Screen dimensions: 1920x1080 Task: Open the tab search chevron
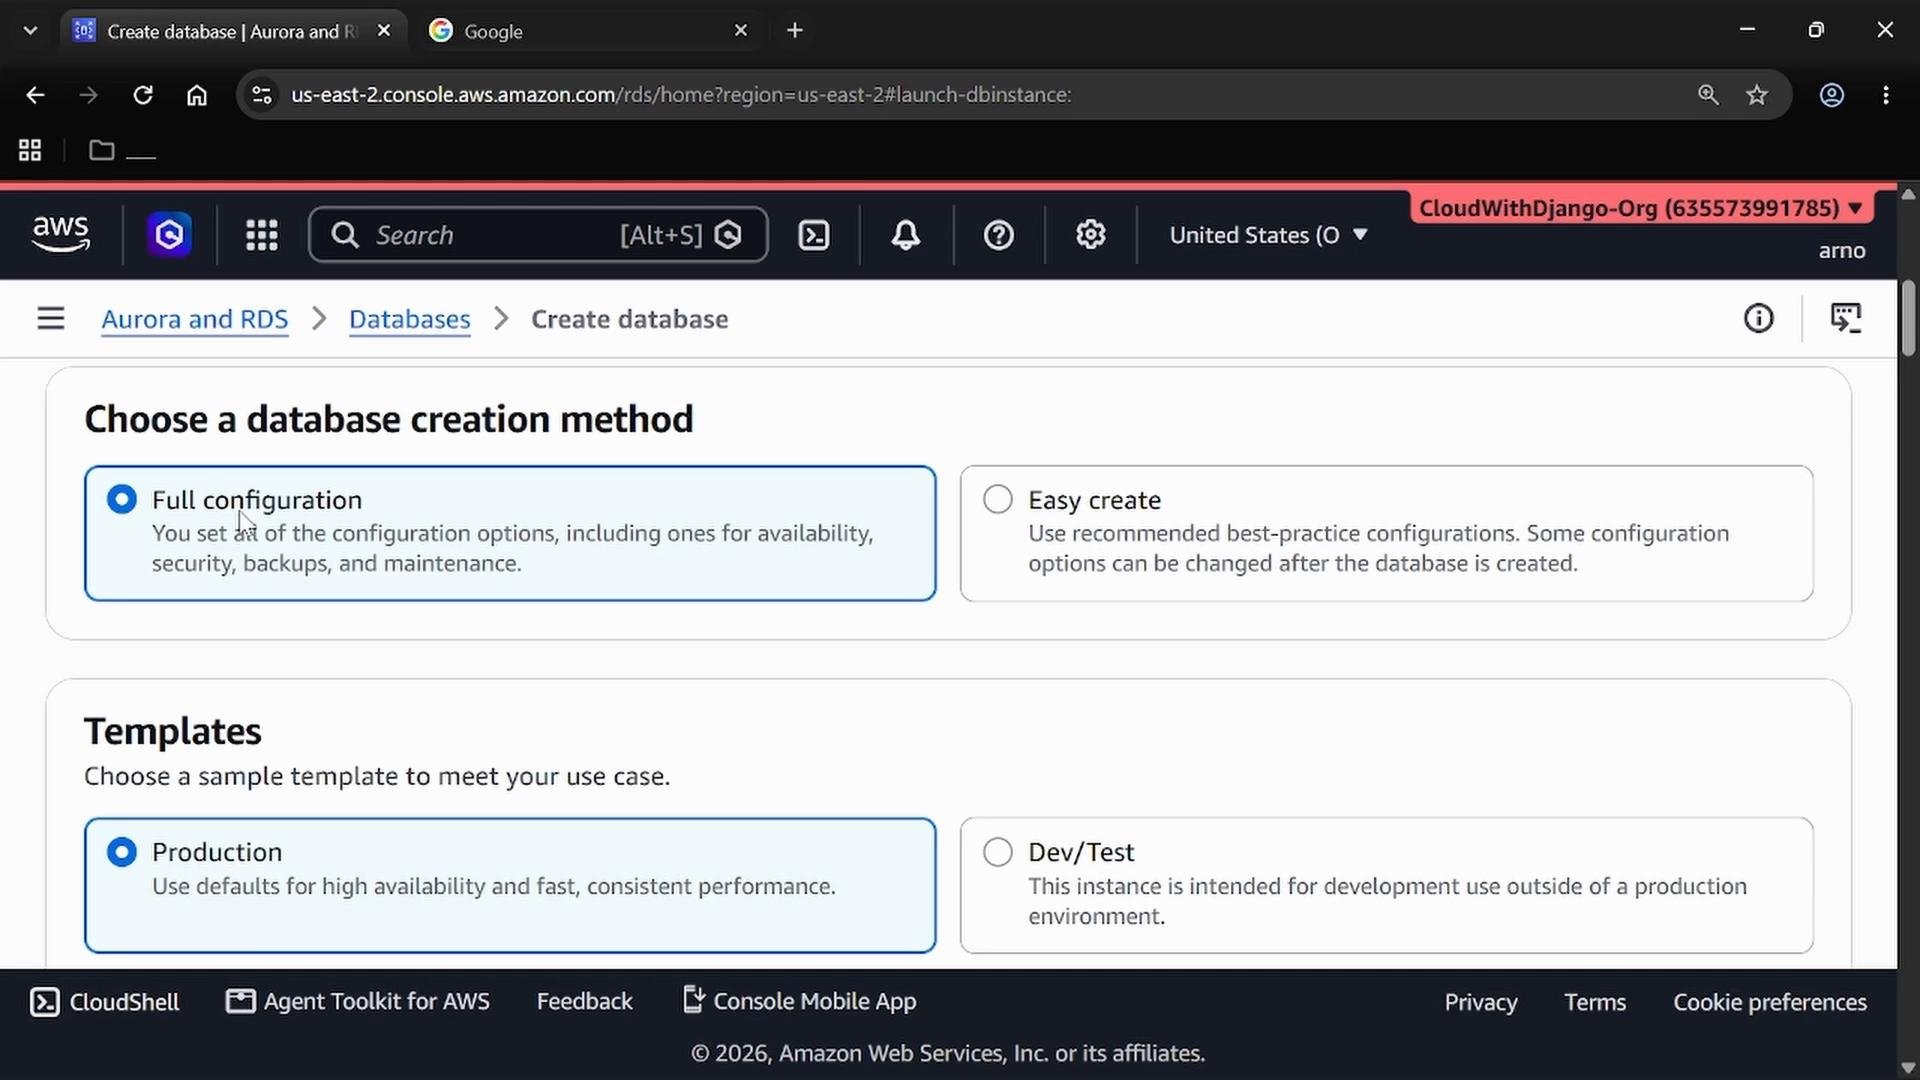[30, 30]
